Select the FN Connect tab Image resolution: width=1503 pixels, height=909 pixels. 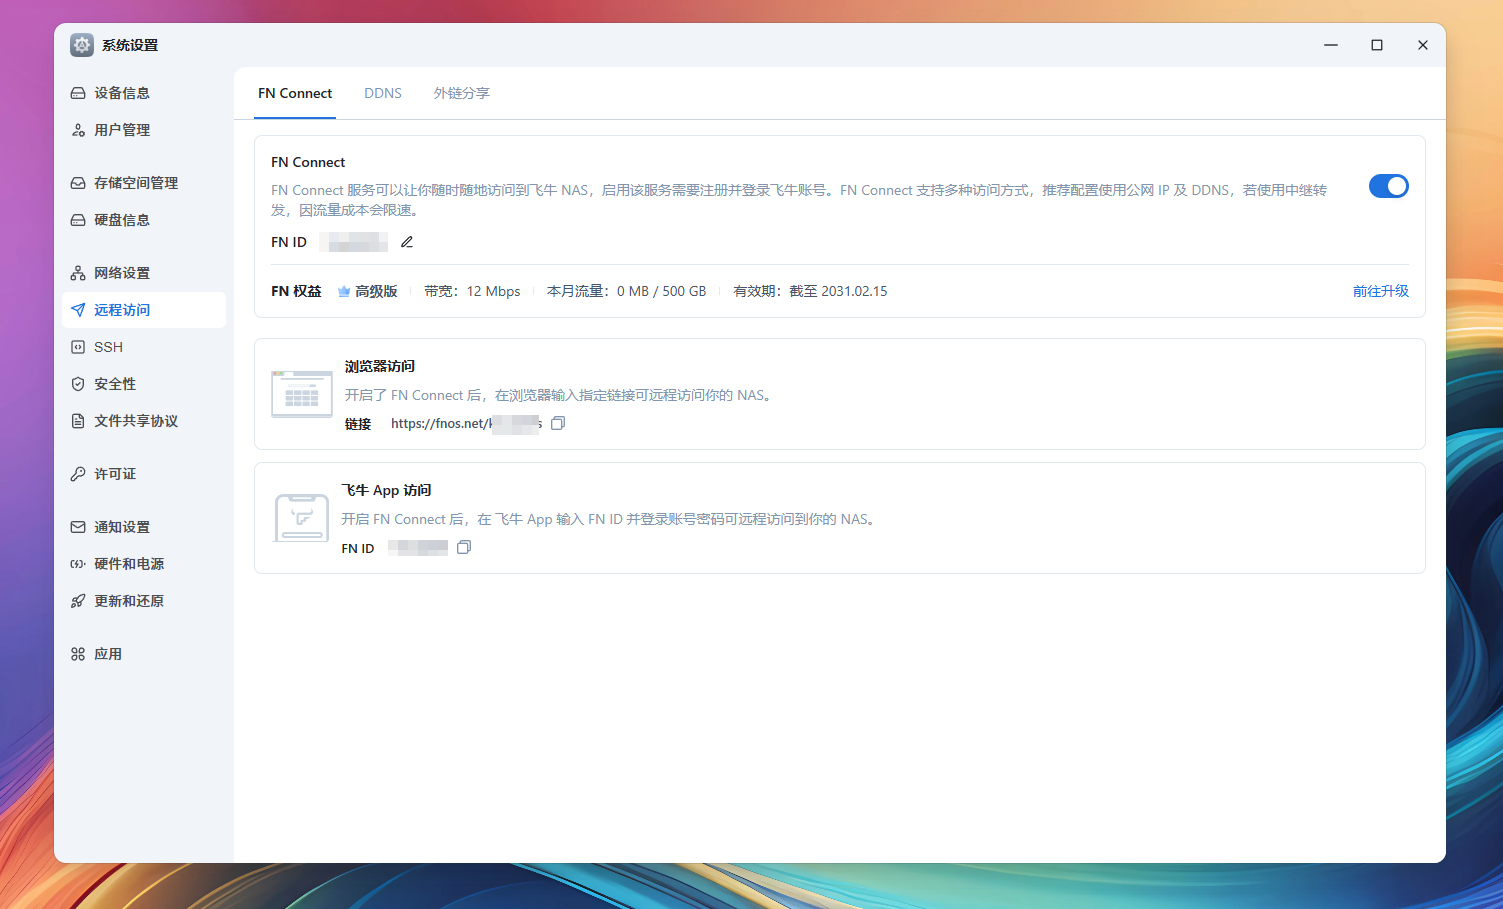pos(295,93)
